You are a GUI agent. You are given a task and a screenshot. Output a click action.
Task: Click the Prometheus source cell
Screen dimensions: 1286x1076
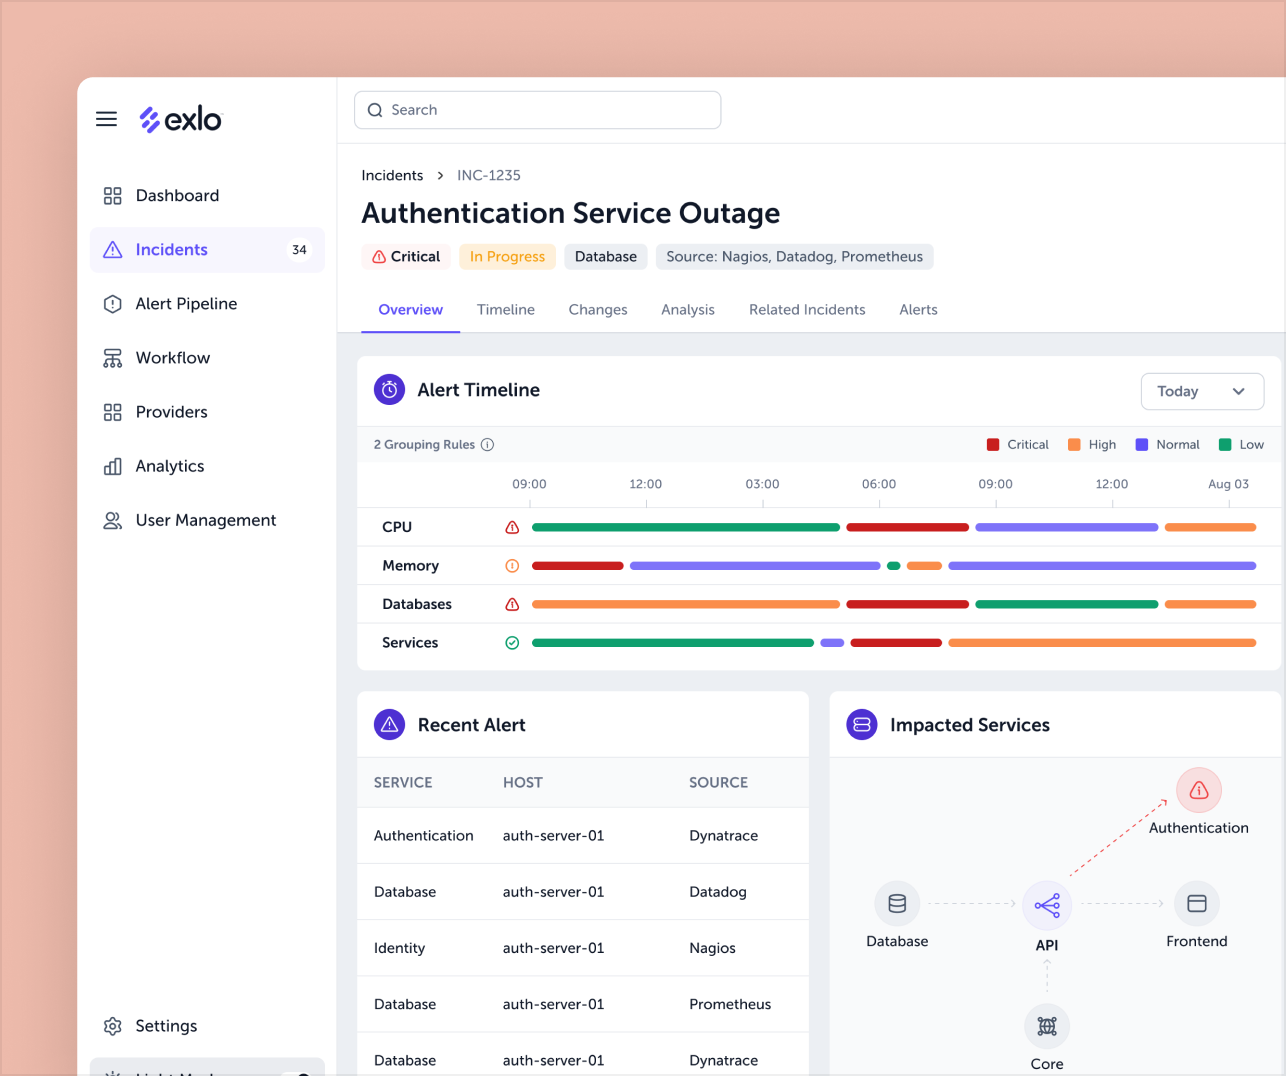pos(730,1004)
